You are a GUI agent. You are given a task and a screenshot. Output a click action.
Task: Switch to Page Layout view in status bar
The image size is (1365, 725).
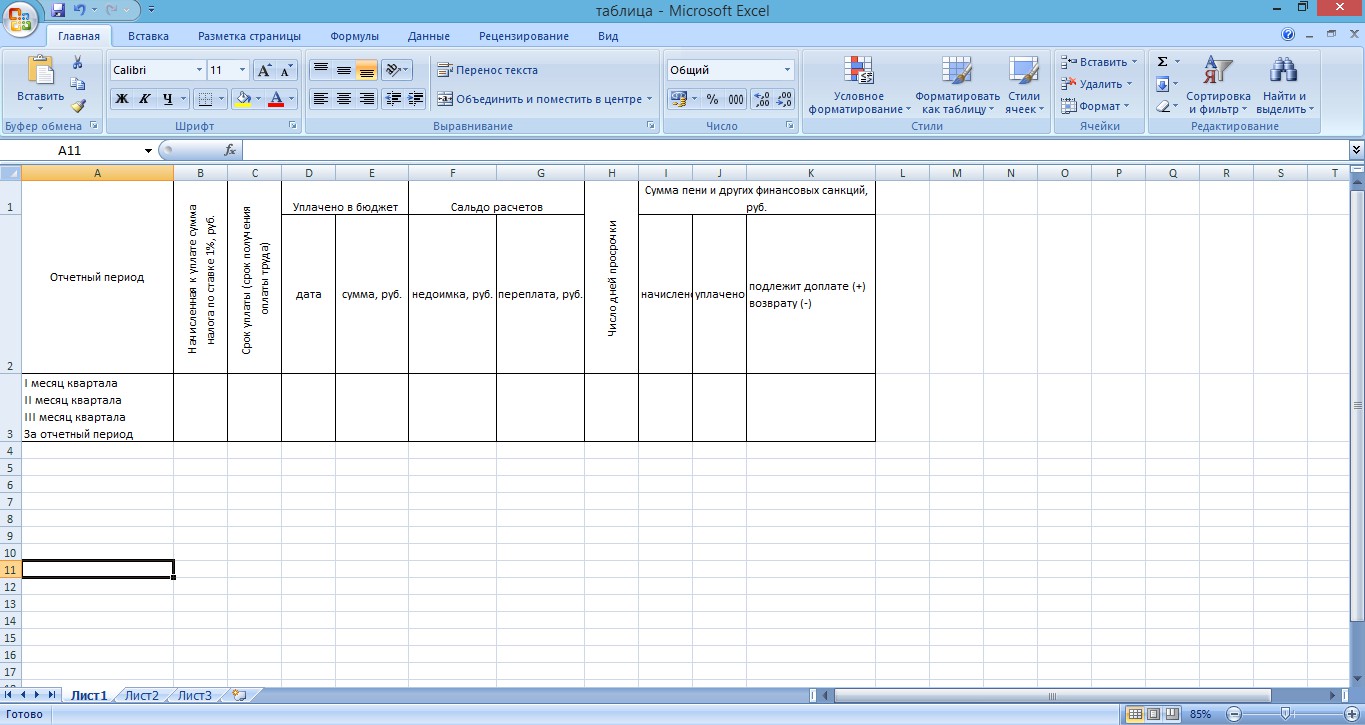pos(1153,714)
